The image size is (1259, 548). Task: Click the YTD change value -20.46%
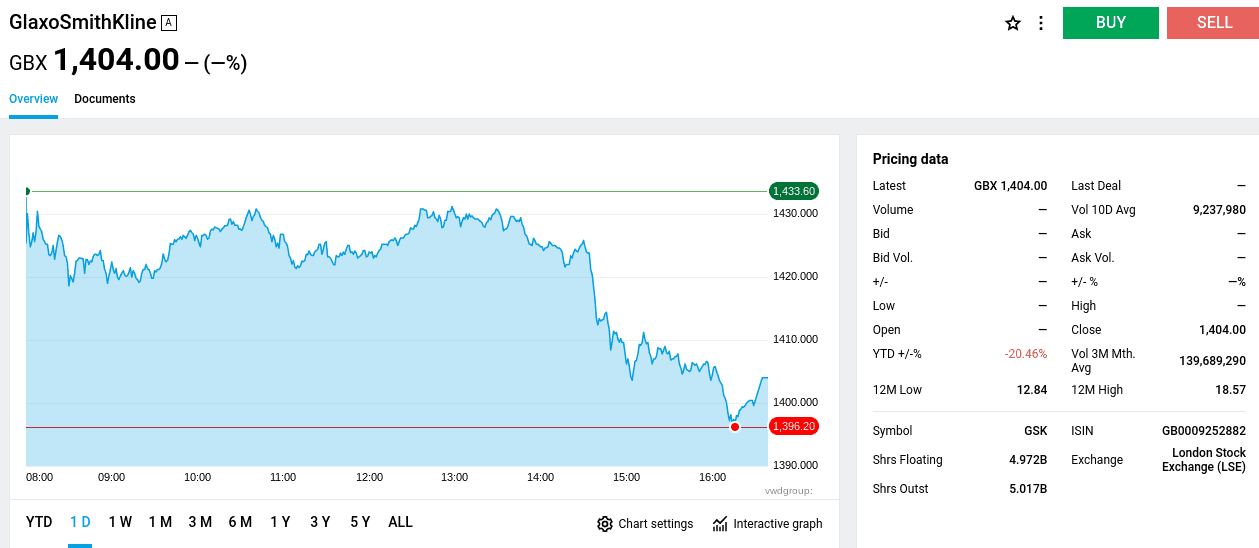coord(1026,354)
